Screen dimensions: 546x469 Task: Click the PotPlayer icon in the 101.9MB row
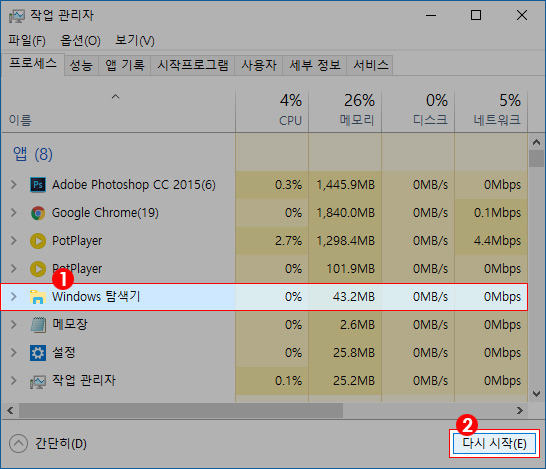(38, 269)
